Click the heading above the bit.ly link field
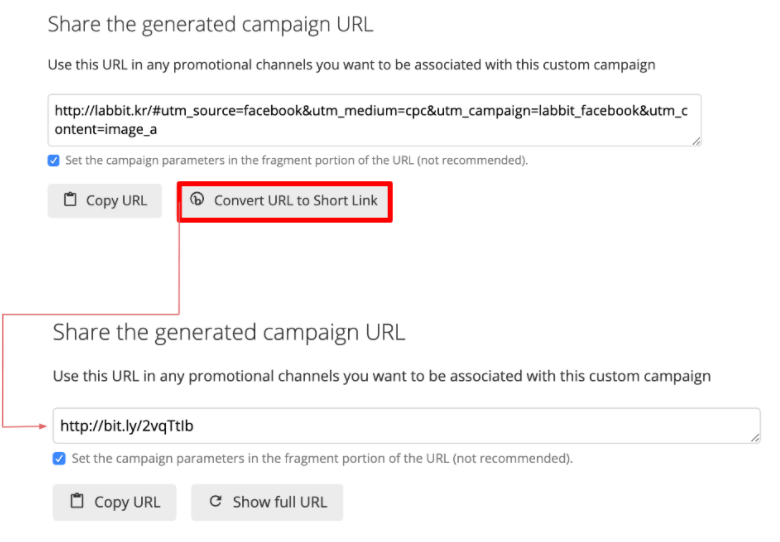 point(228,332)
